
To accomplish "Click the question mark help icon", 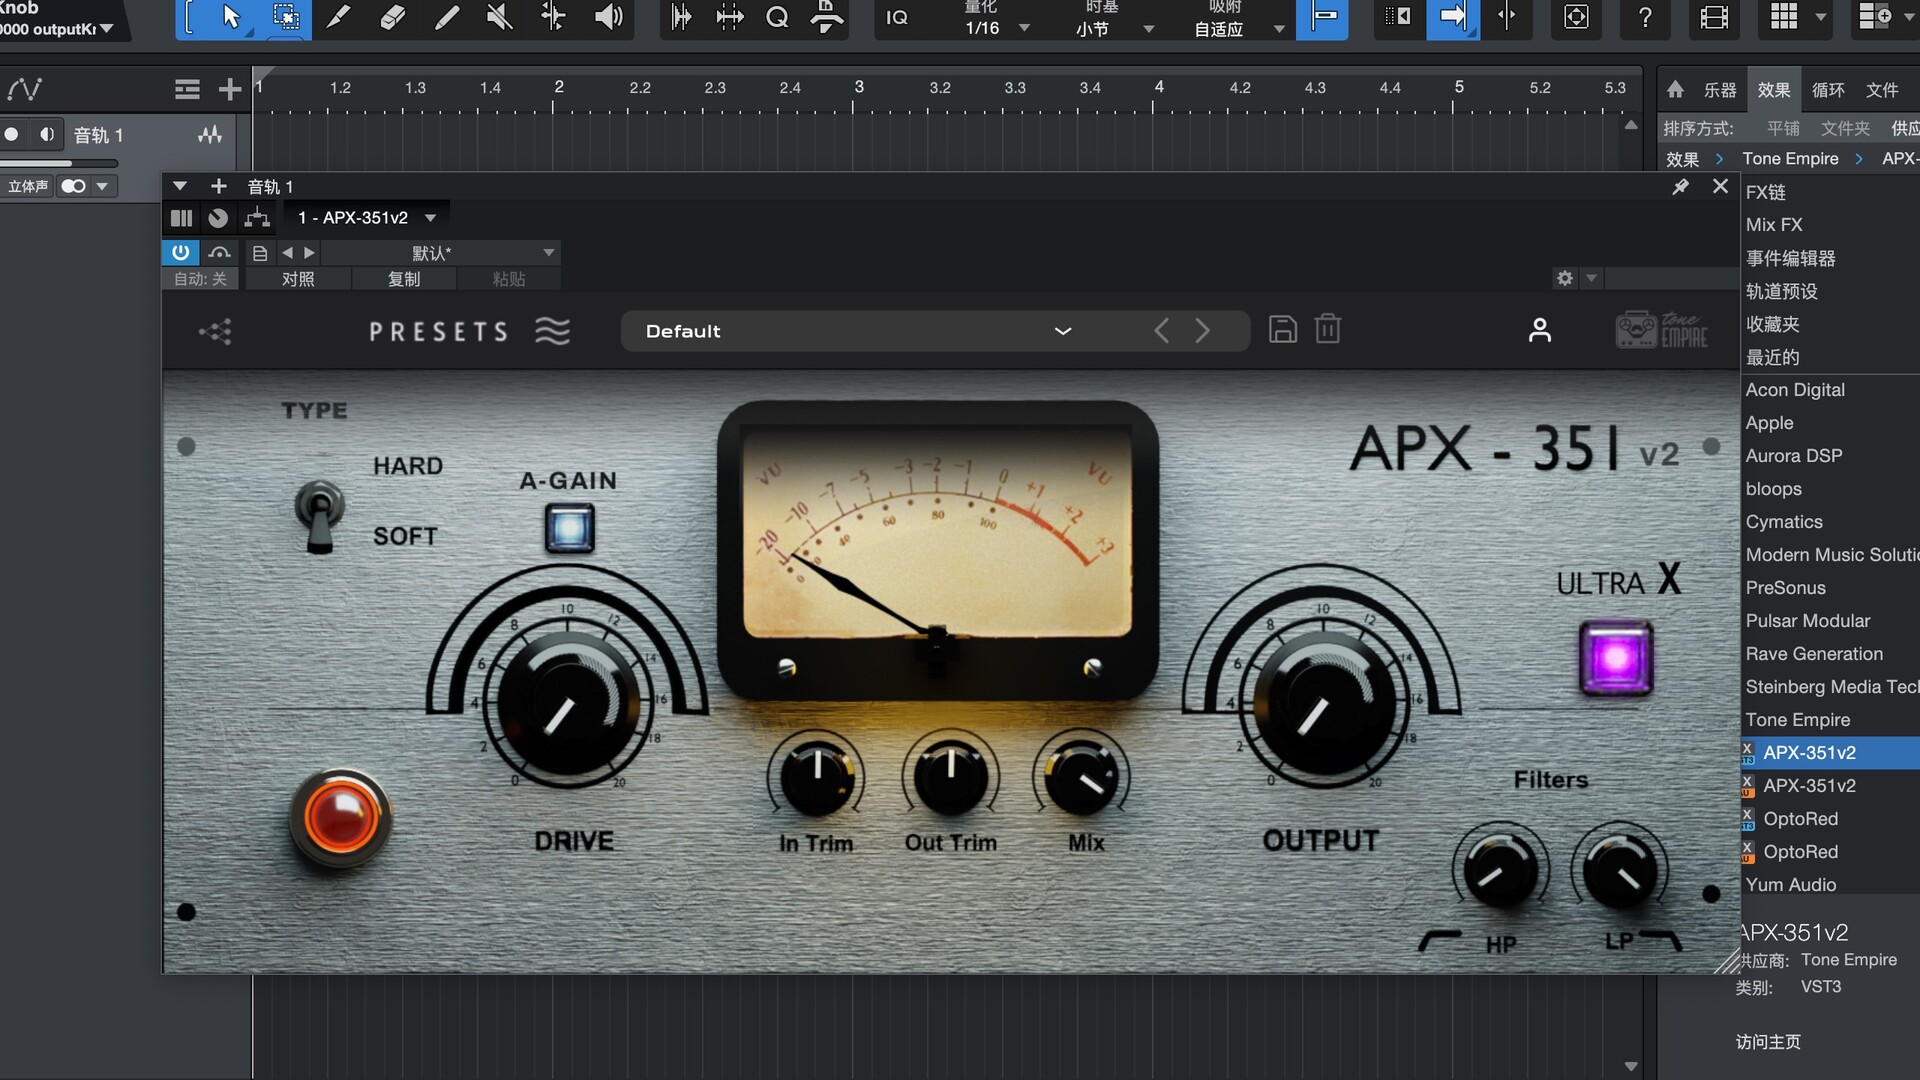I will (1645, 18).
